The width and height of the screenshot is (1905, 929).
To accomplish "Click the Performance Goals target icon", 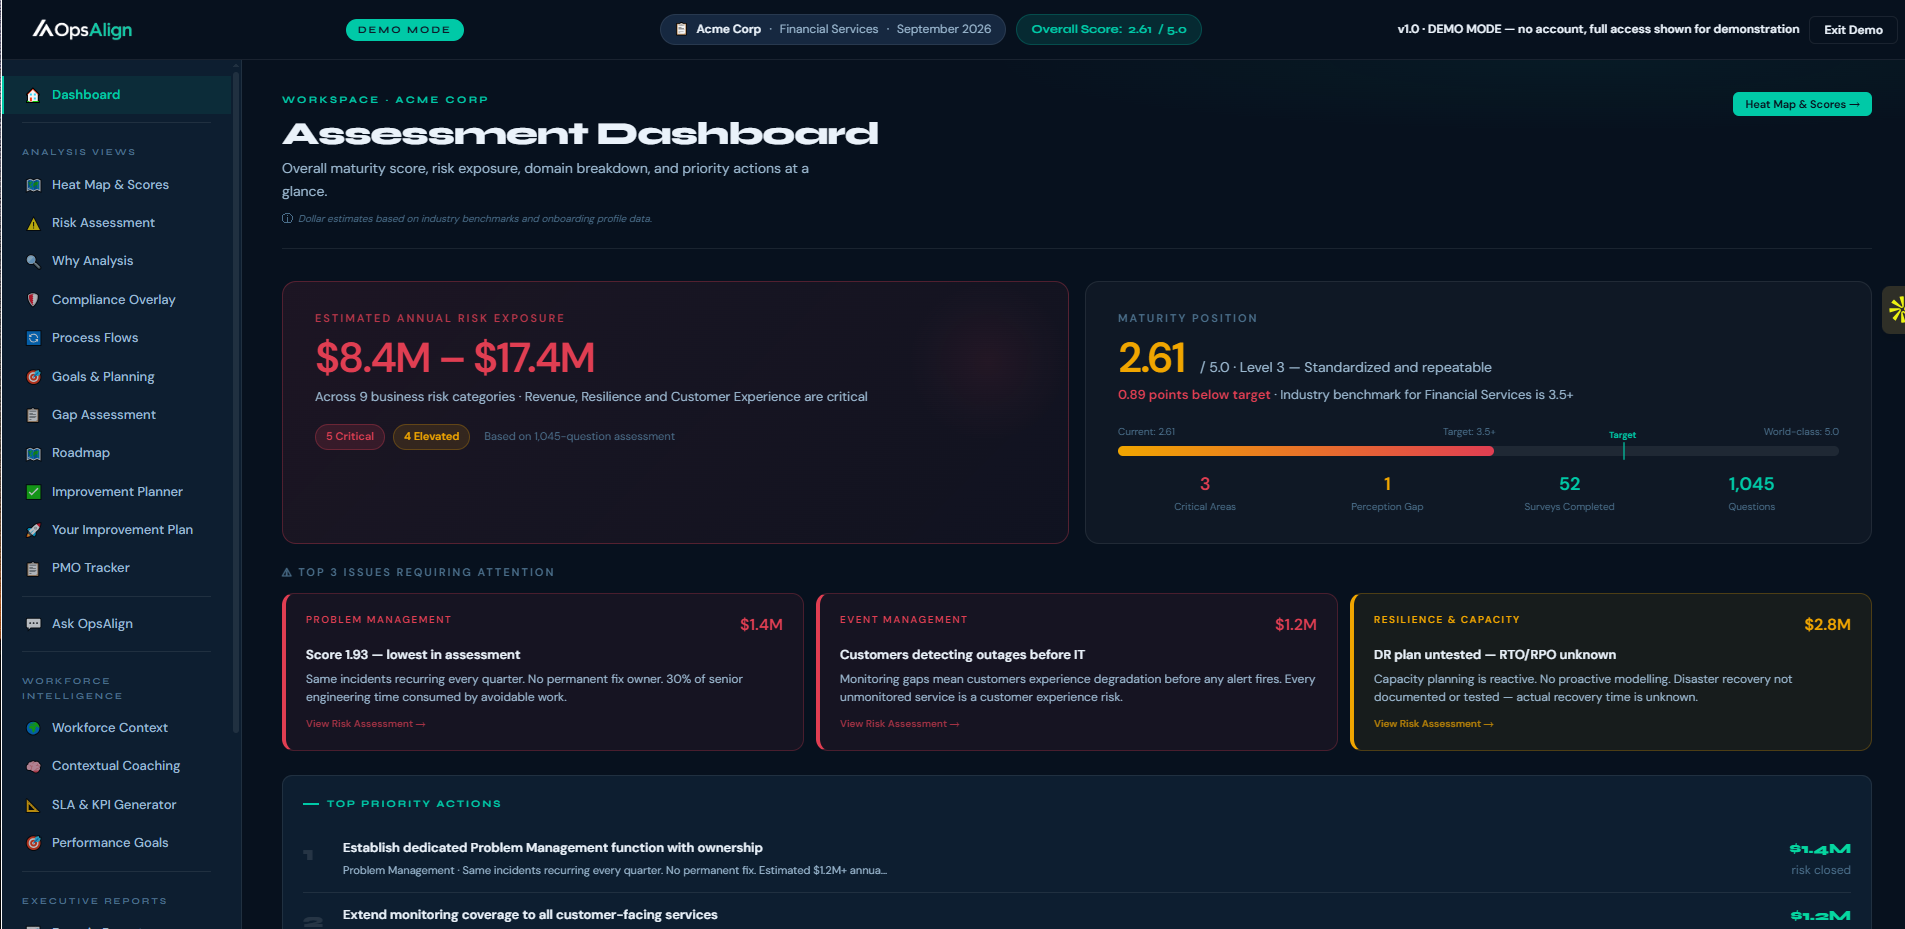I will point(33,843).
